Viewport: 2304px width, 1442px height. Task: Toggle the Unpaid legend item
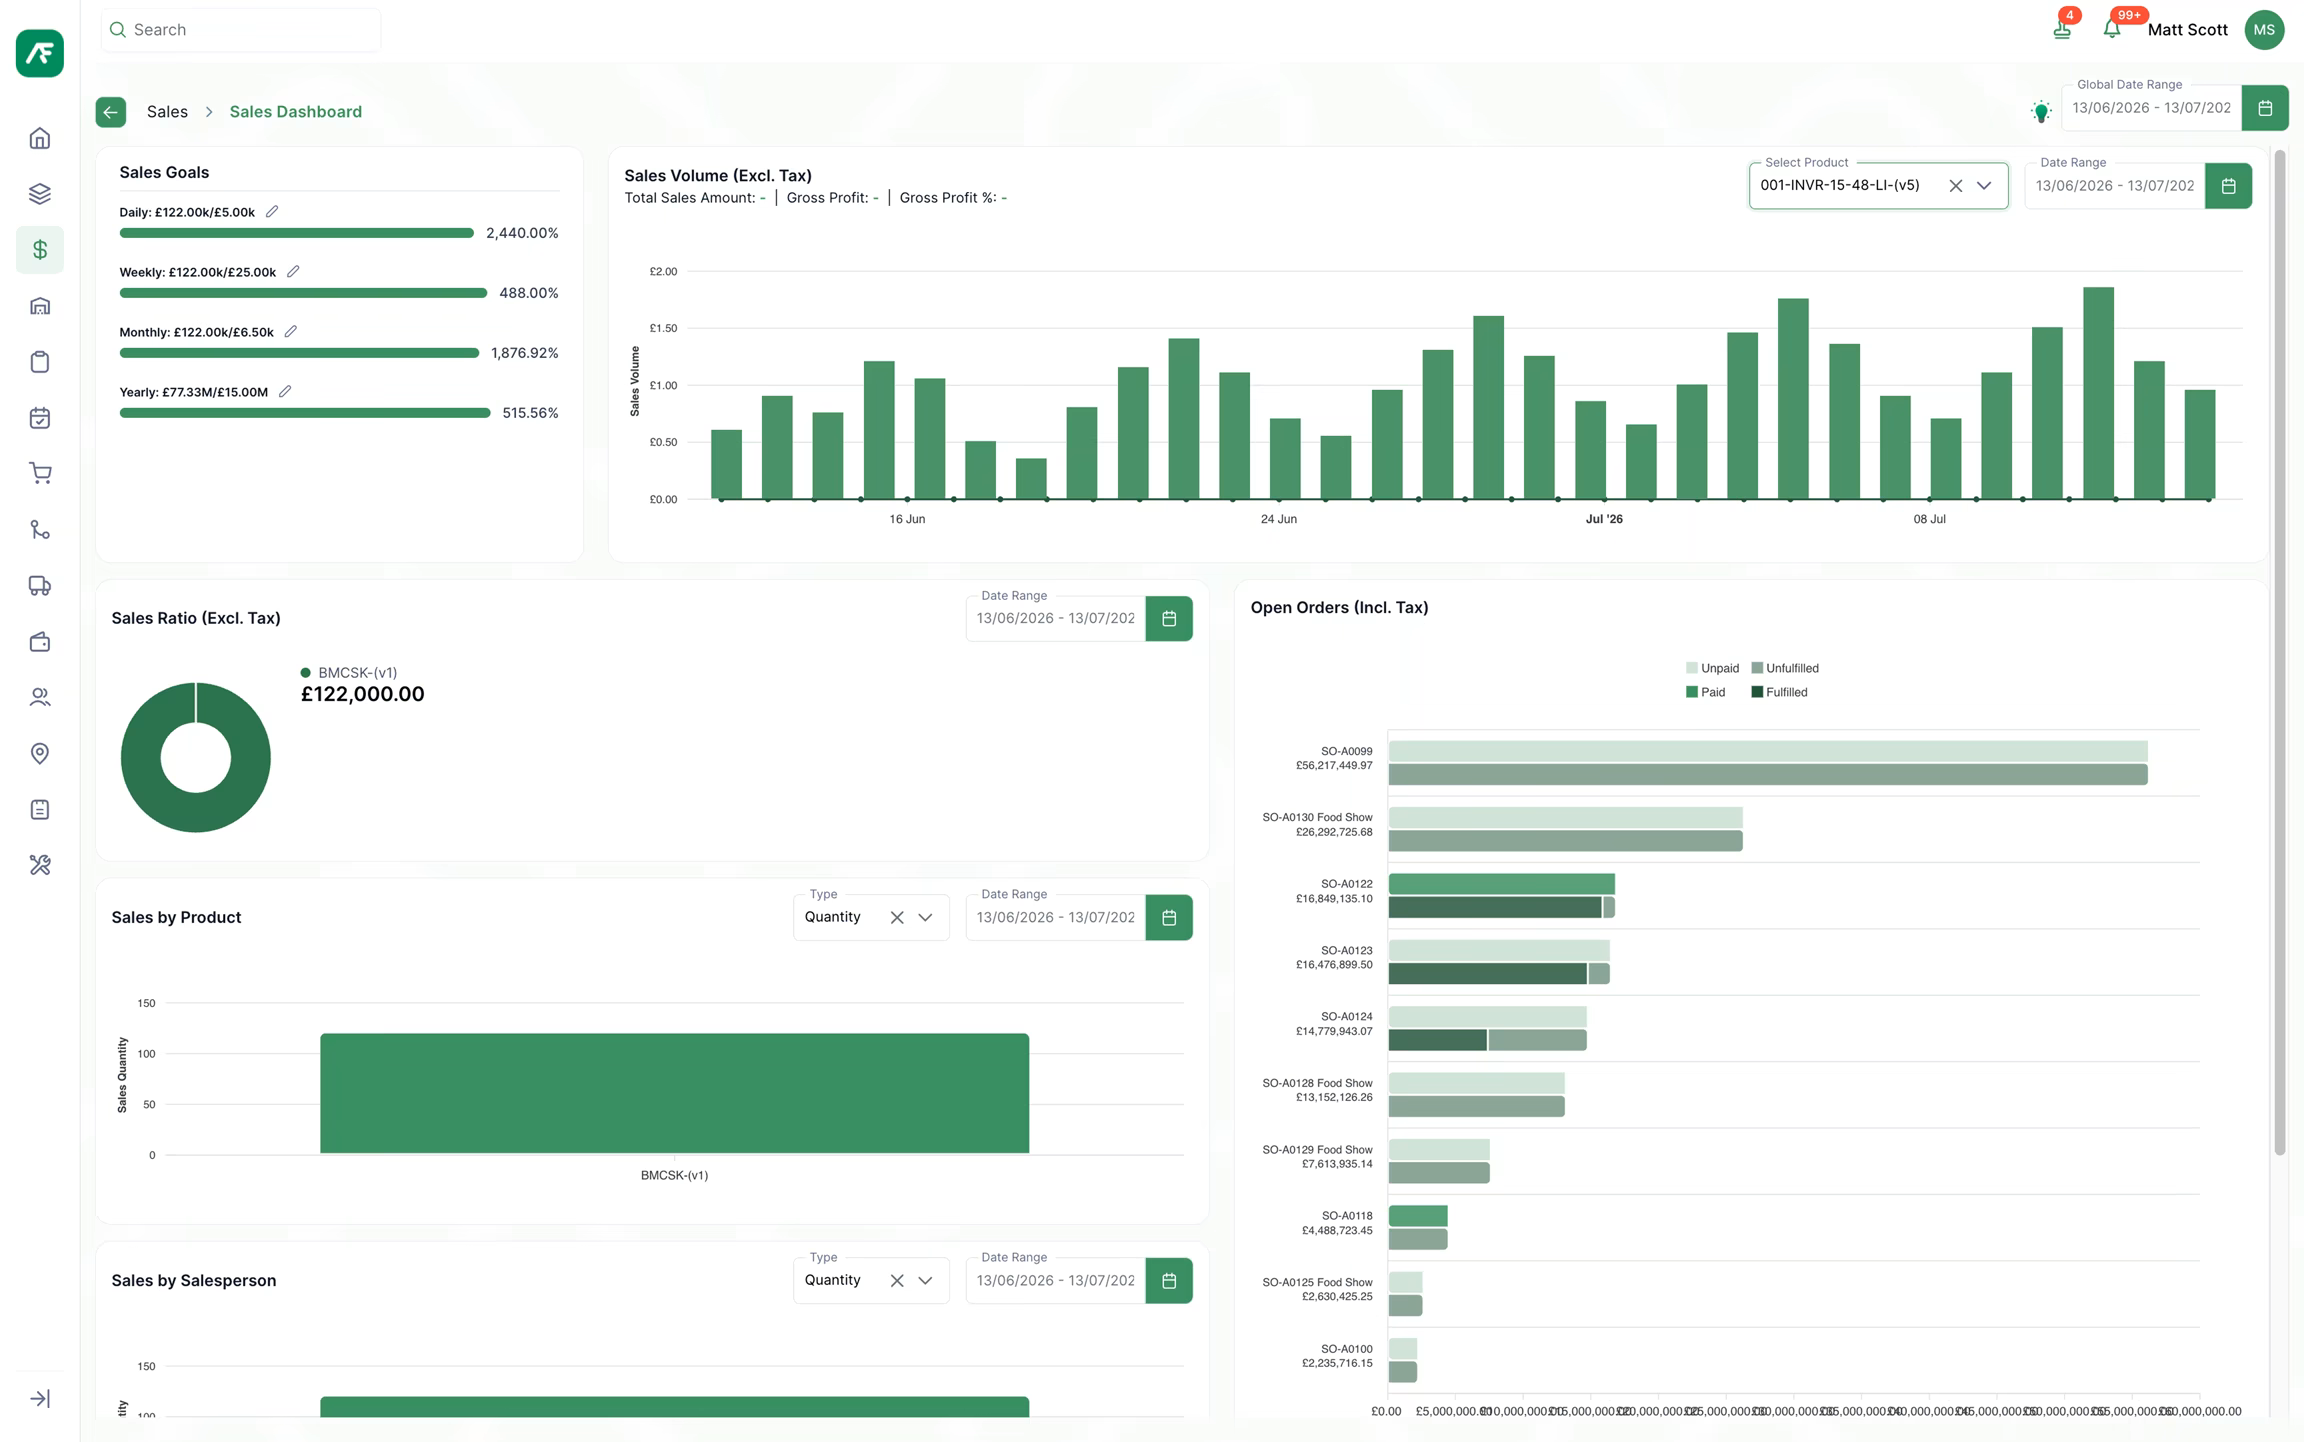pyautogui.click(x=1712, y=668)
